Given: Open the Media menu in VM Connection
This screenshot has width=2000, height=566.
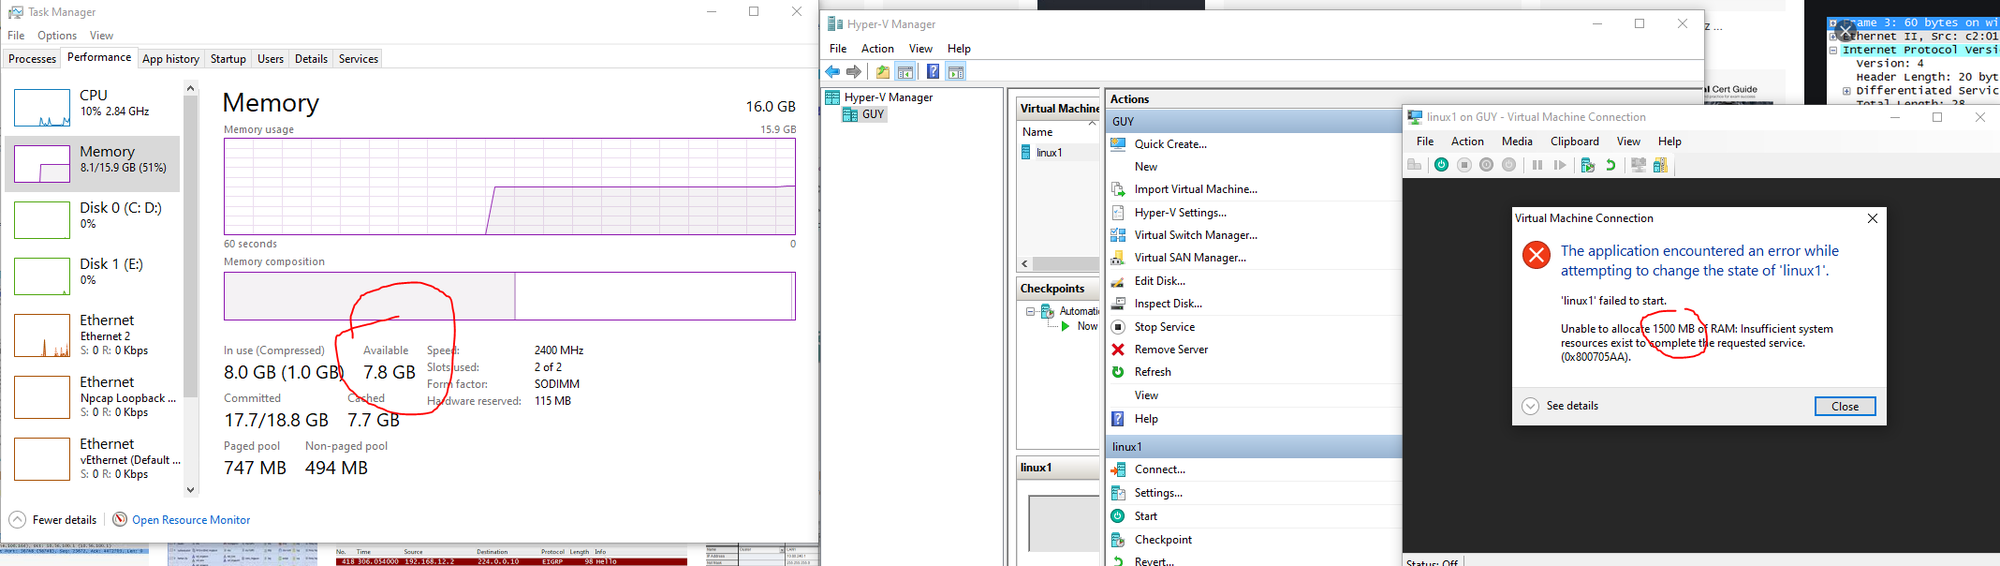Looking at the screenshot, I should (1517, 141).
